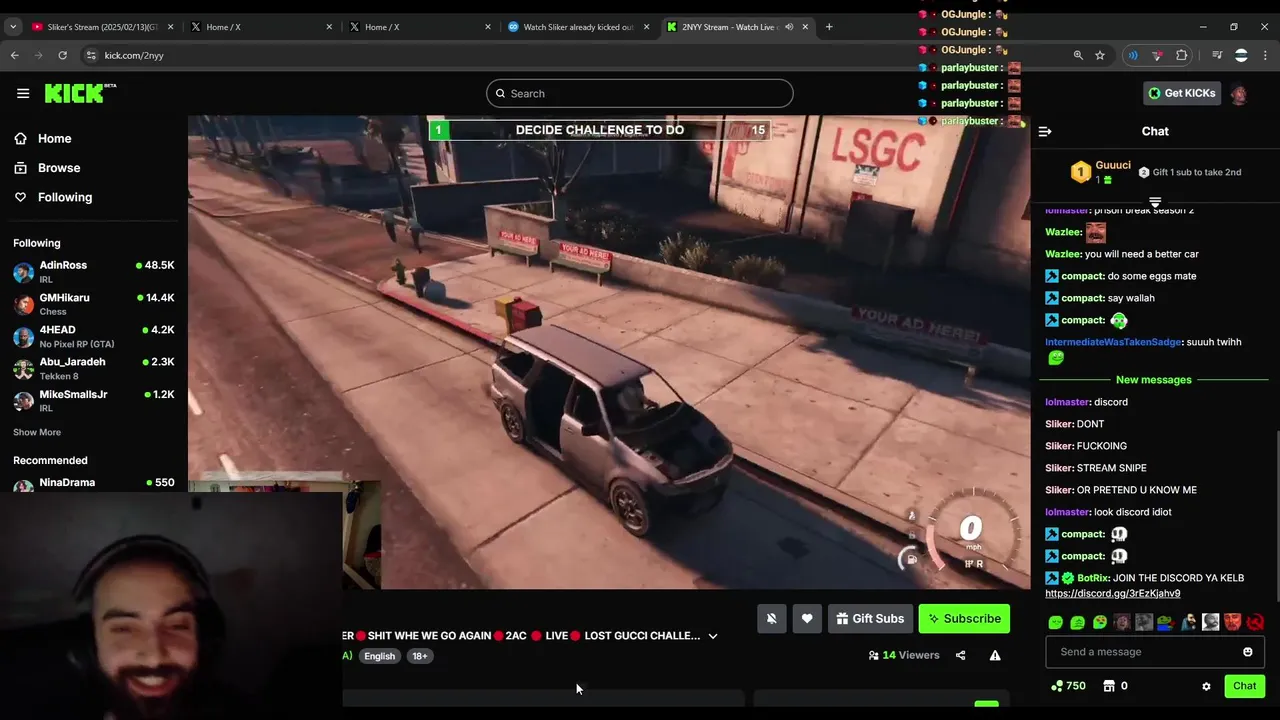Switch to Sliker's Stream YouTube tab
The image size is (1280, 720).
[102, 27]
